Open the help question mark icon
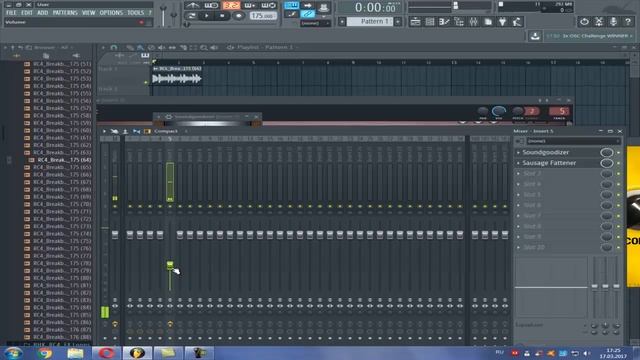This screenshot has width=640, height=360. click(628, 22)
